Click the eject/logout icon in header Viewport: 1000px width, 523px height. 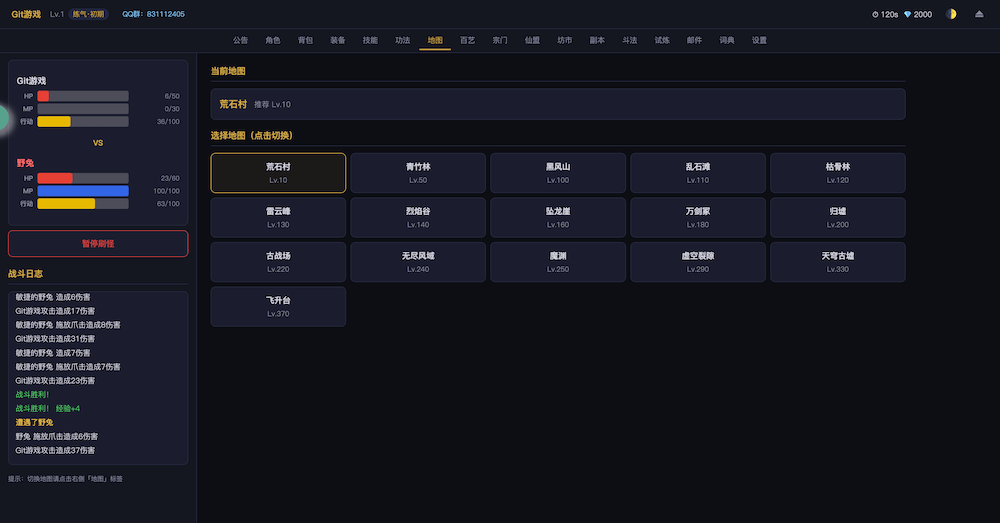point(979,14)
